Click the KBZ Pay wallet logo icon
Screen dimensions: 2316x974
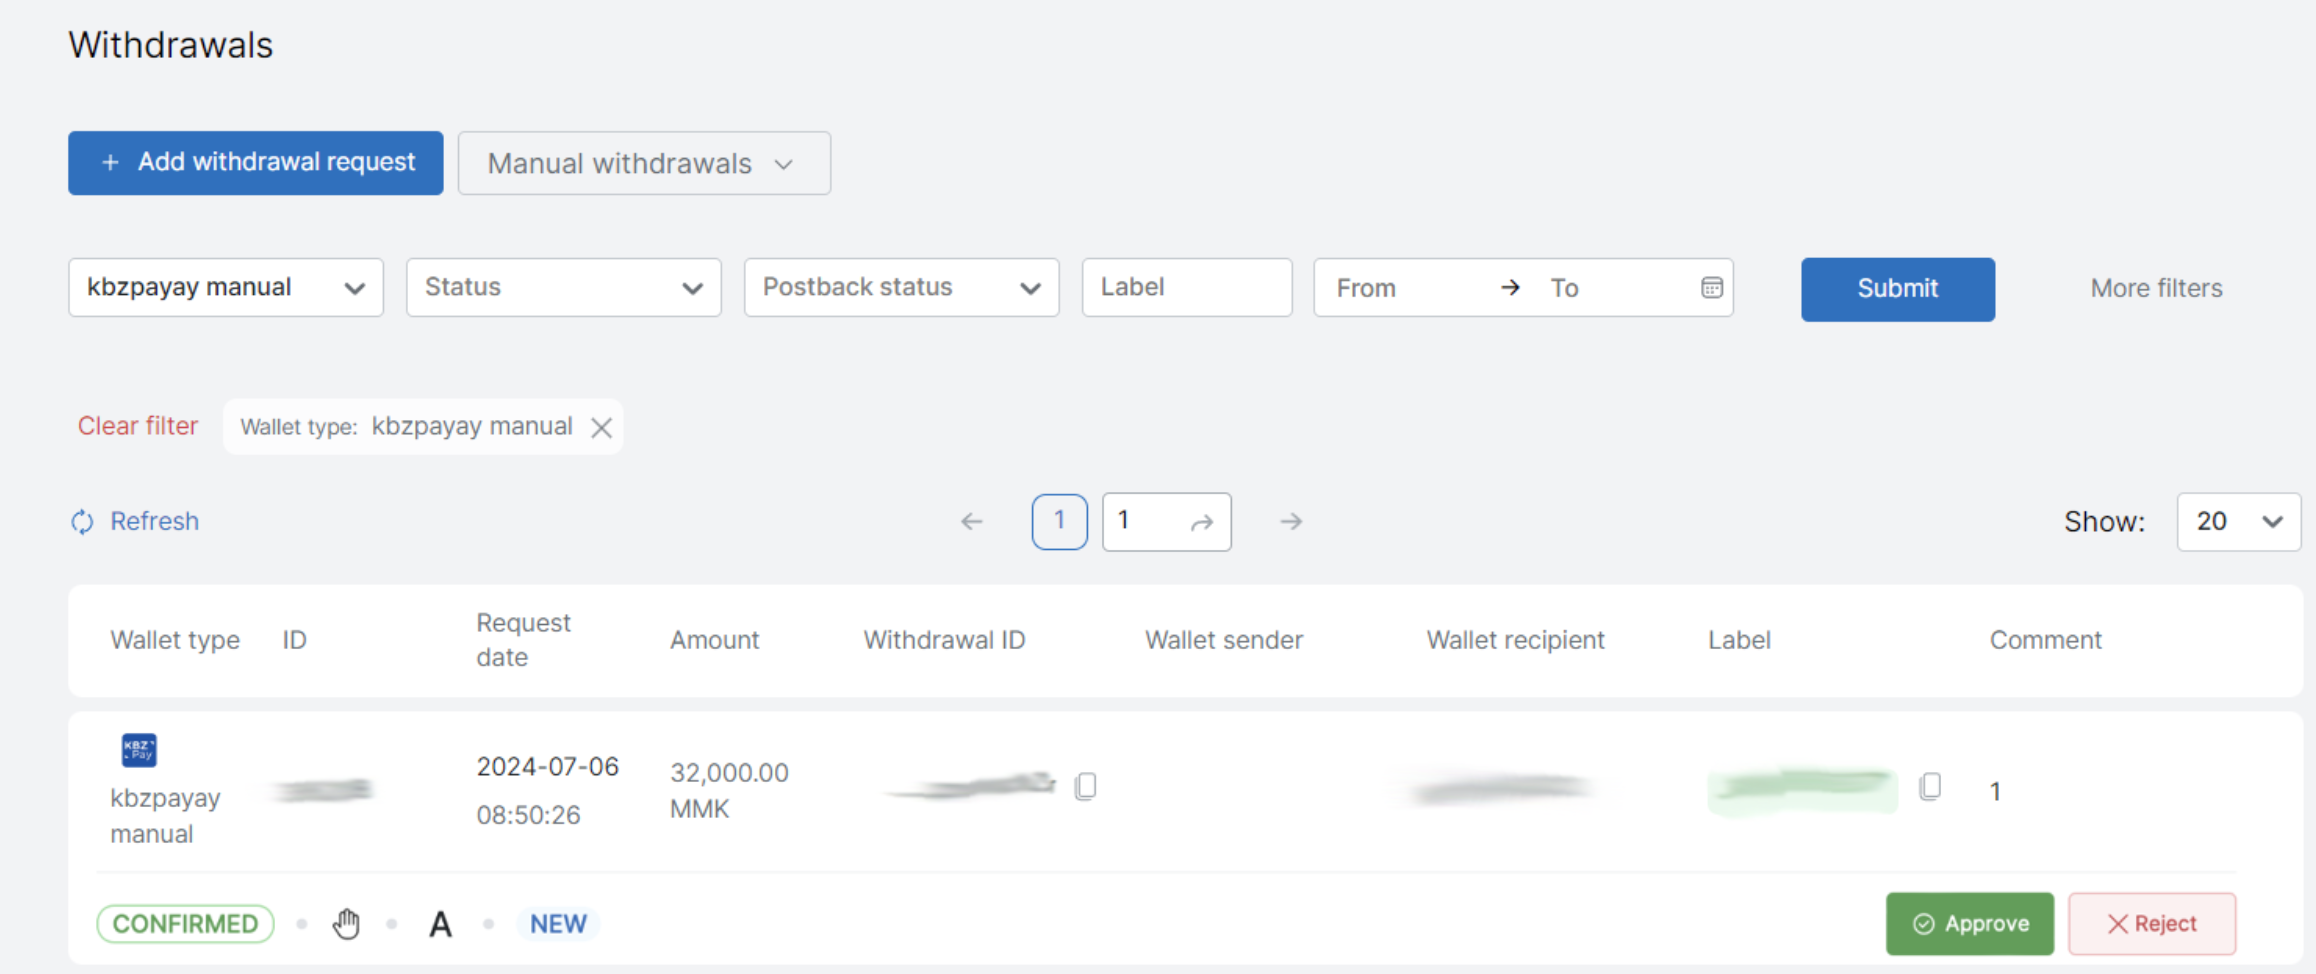click(x=139, y=749)
